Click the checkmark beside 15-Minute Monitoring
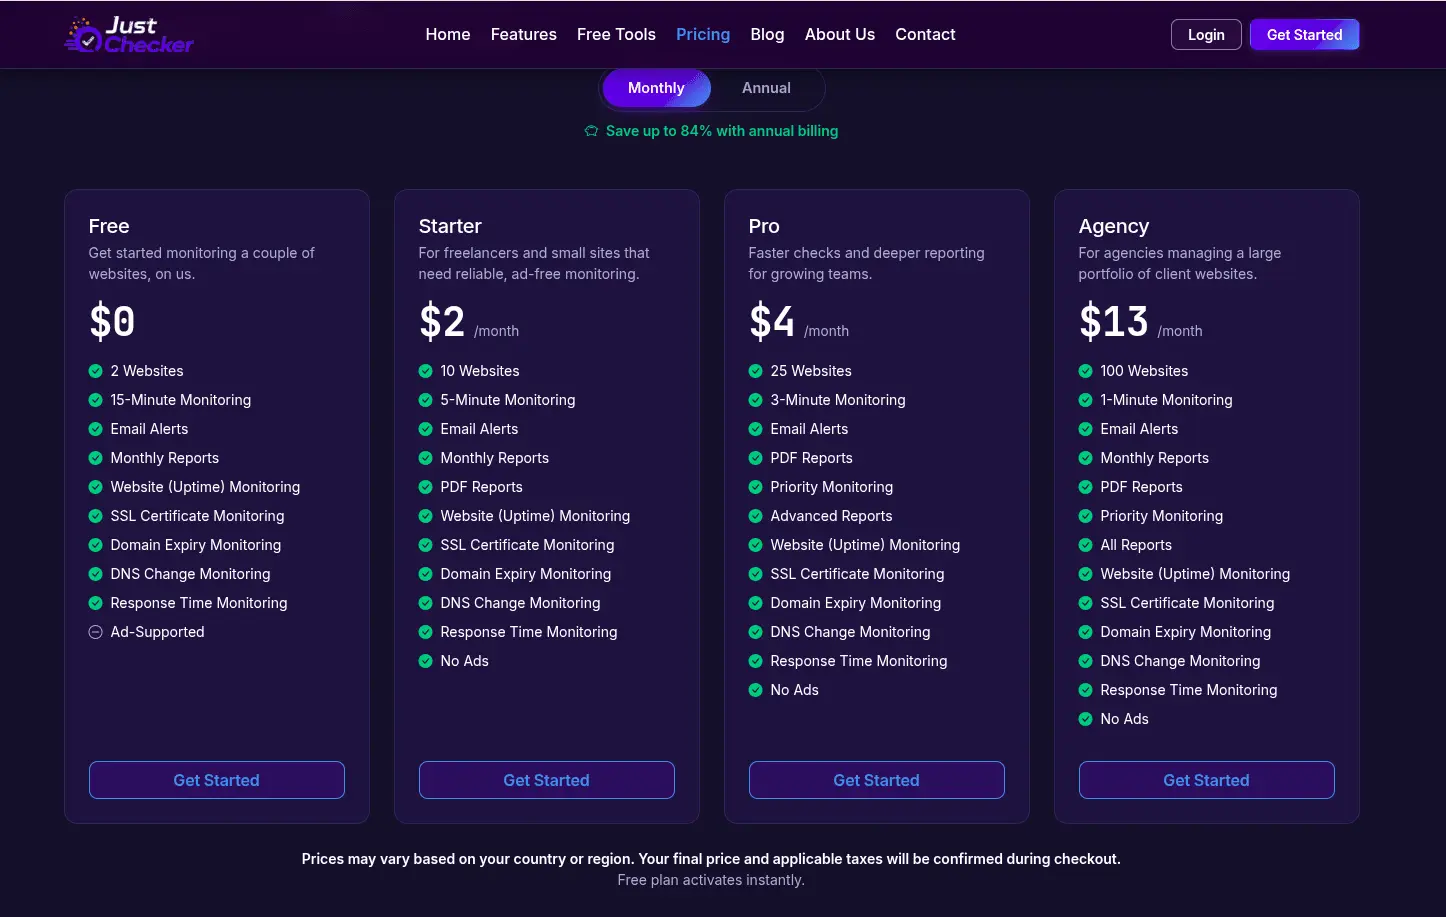Image resolution: width=1446 pixels, height=917 pixels. [96, 400]
